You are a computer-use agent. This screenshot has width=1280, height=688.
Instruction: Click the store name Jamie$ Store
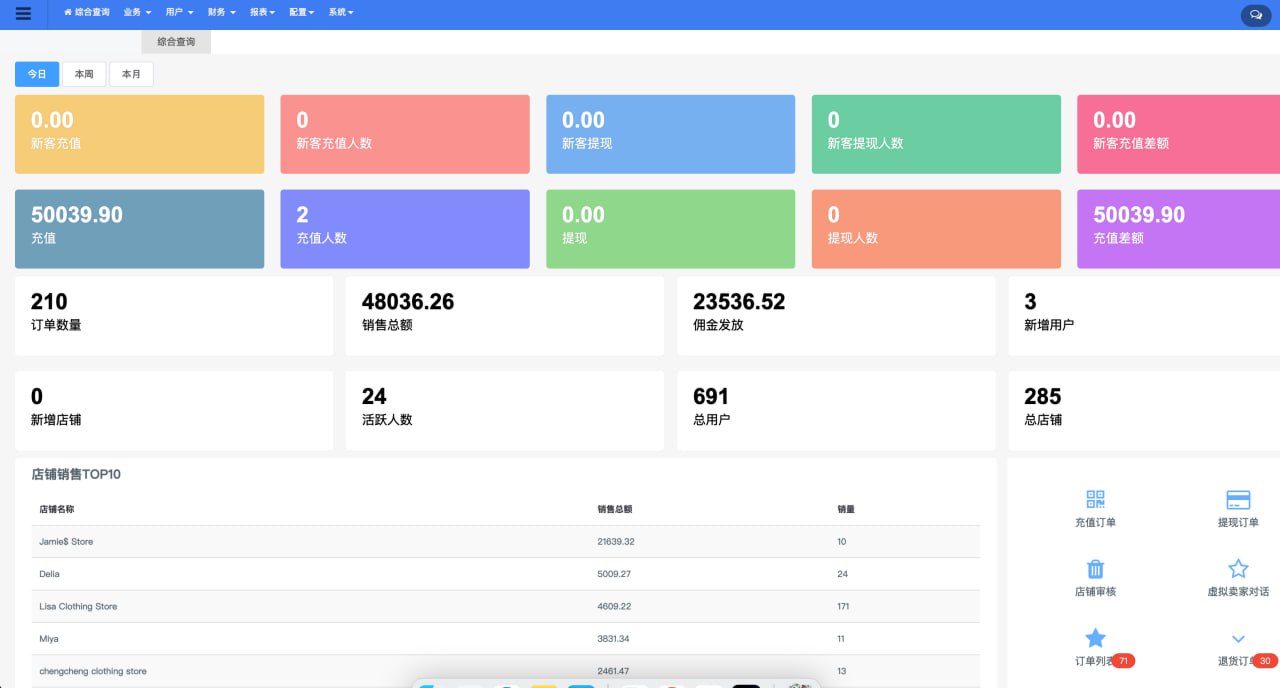[65, 541]
